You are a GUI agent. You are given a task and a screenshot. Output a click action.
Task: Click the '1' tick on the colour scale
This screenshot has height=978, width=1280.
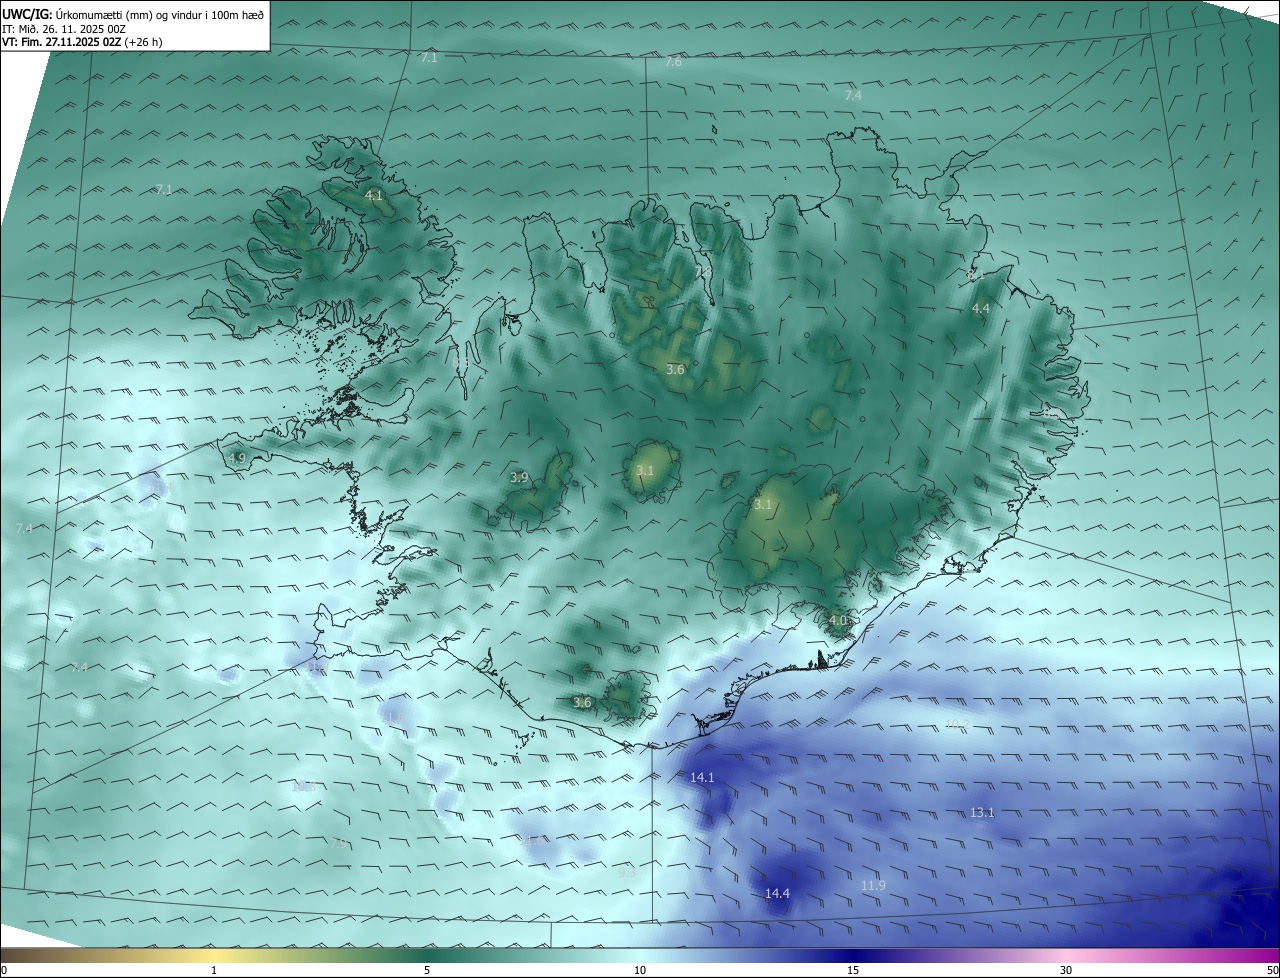click(x=214, y=970)
